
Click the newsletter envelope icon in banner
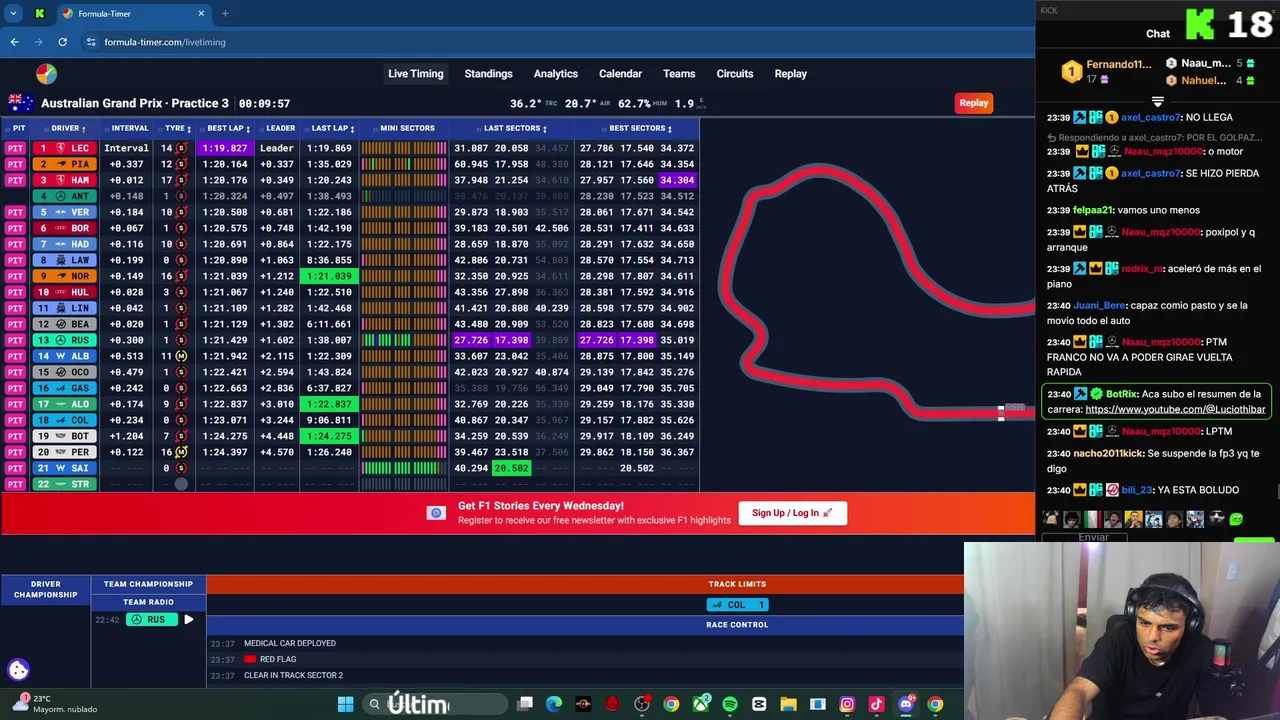[436, 513]
